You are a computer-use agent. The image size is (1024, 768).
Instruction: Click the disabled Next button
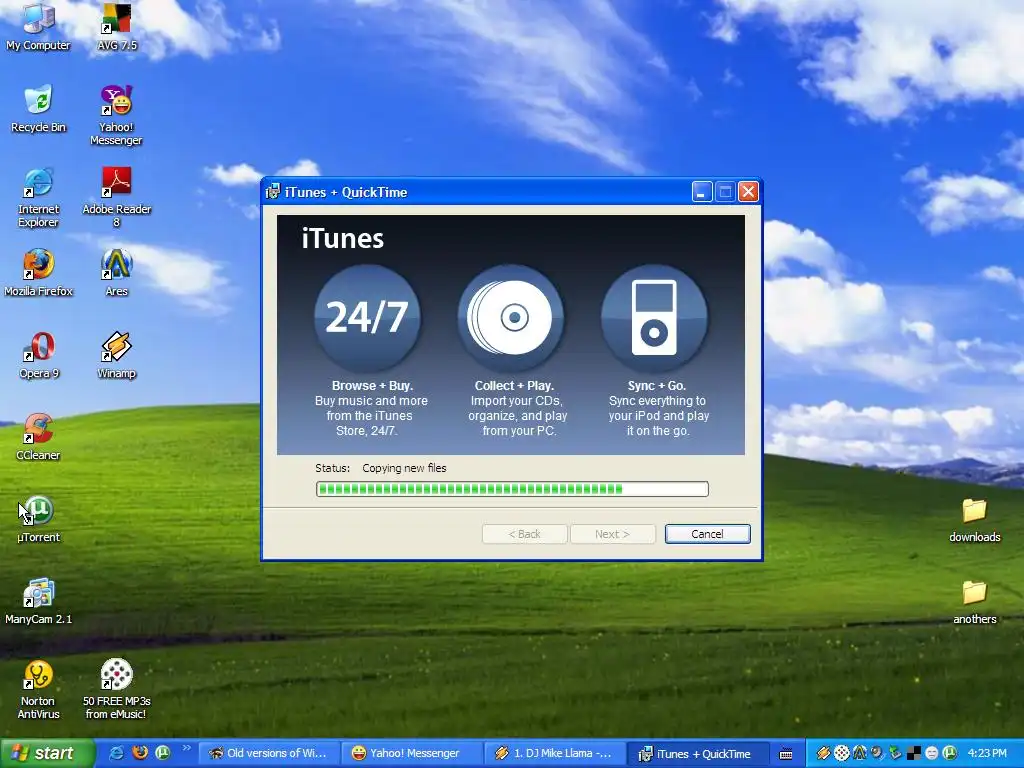(613, 534)
